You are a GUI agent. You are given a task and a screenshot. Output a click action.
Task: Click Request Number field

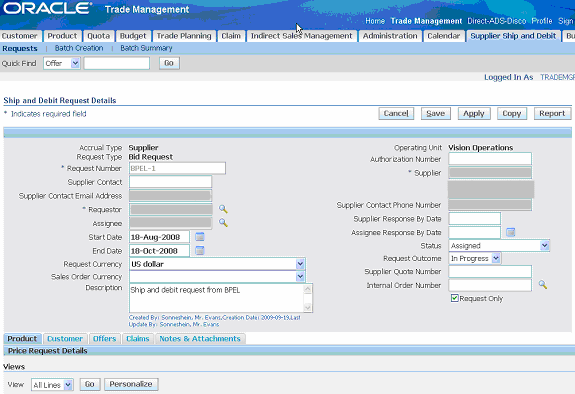pos(177,168)
